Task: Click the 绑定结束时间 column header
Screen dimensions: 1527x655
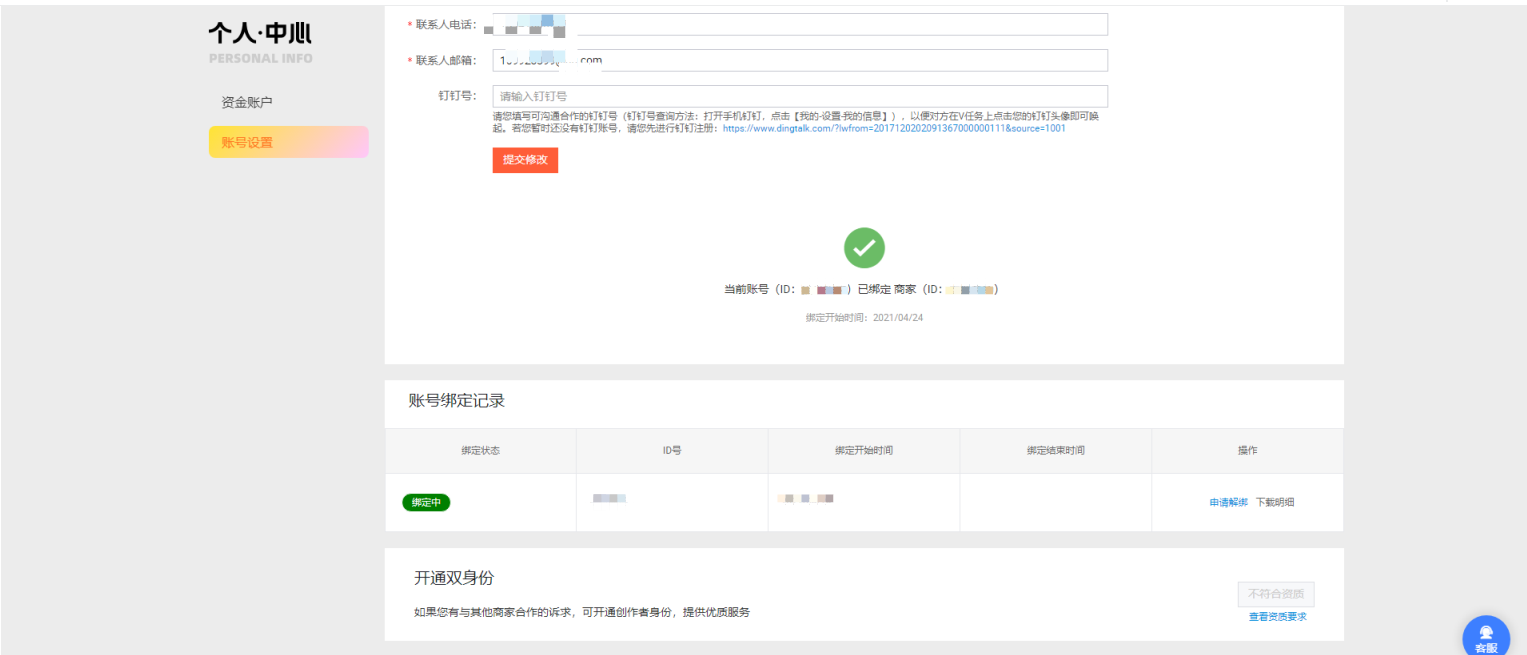Action: click(1055, 451)
